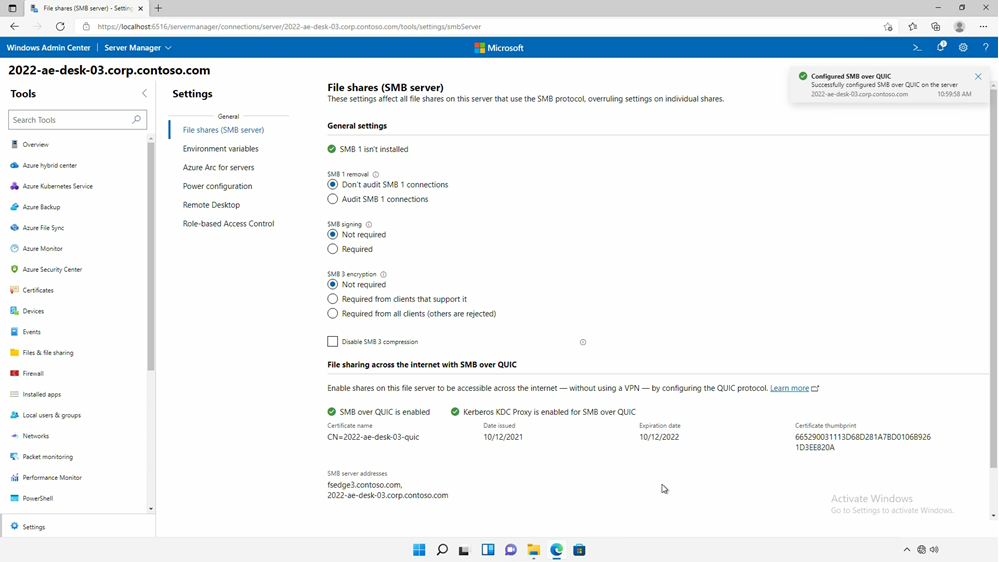
Task: Open a new browser tab
Action: 158,8
